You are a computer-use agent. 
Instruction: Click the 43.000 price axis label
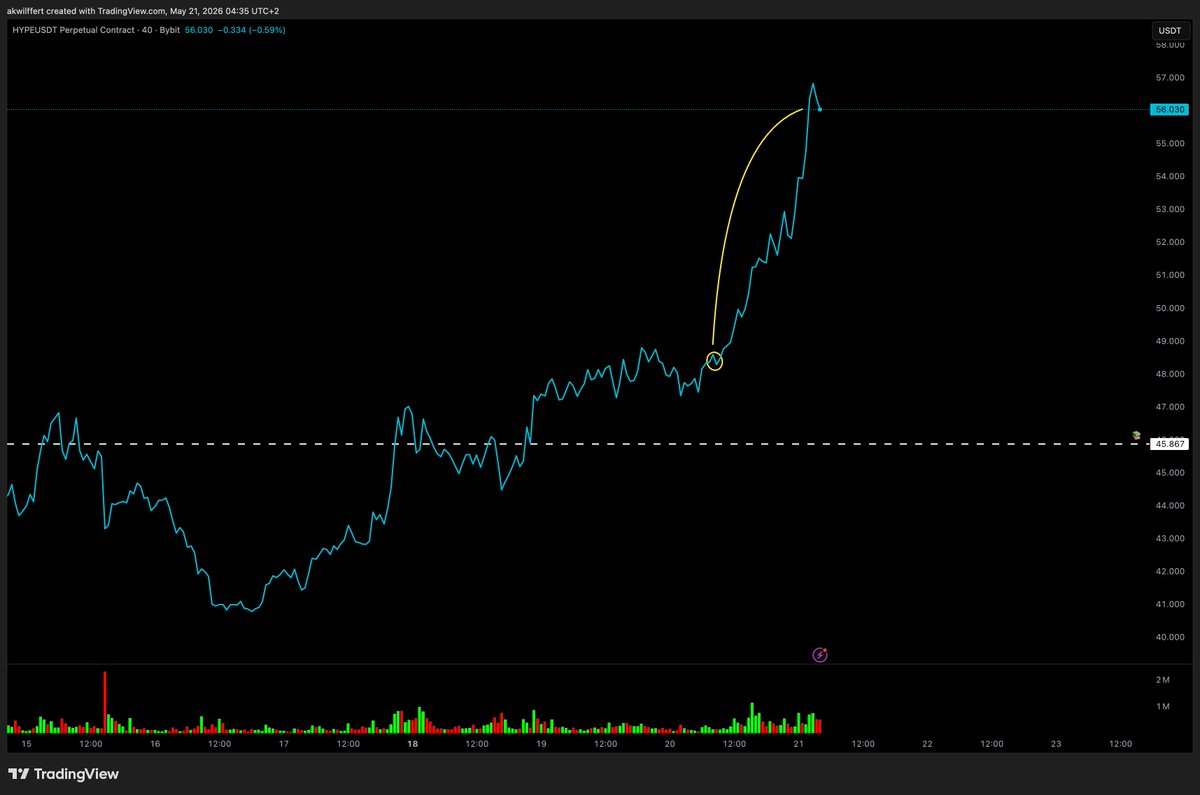pos(1169,539)
